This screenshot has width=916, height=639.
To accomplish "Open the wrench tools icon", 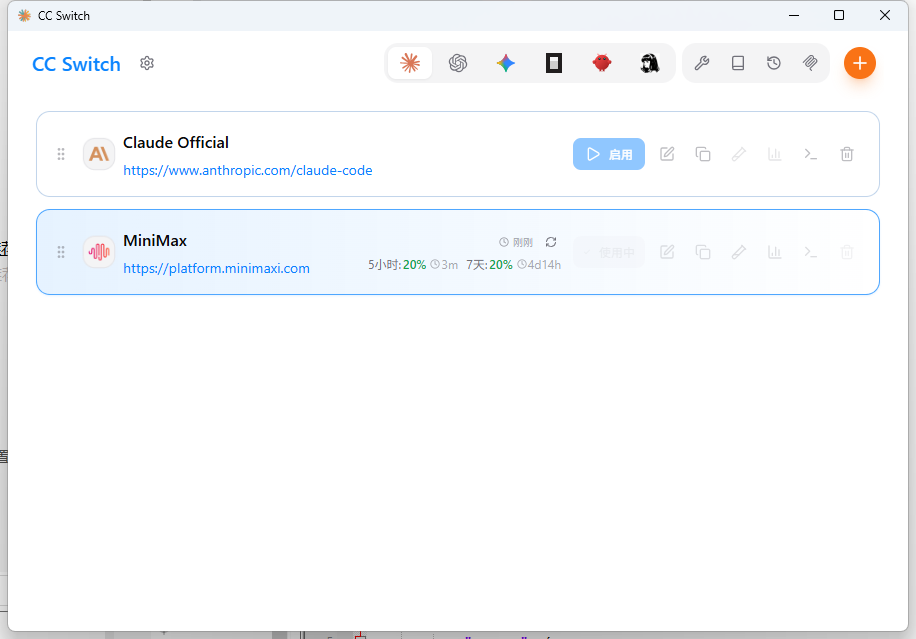I will [702, 63].
